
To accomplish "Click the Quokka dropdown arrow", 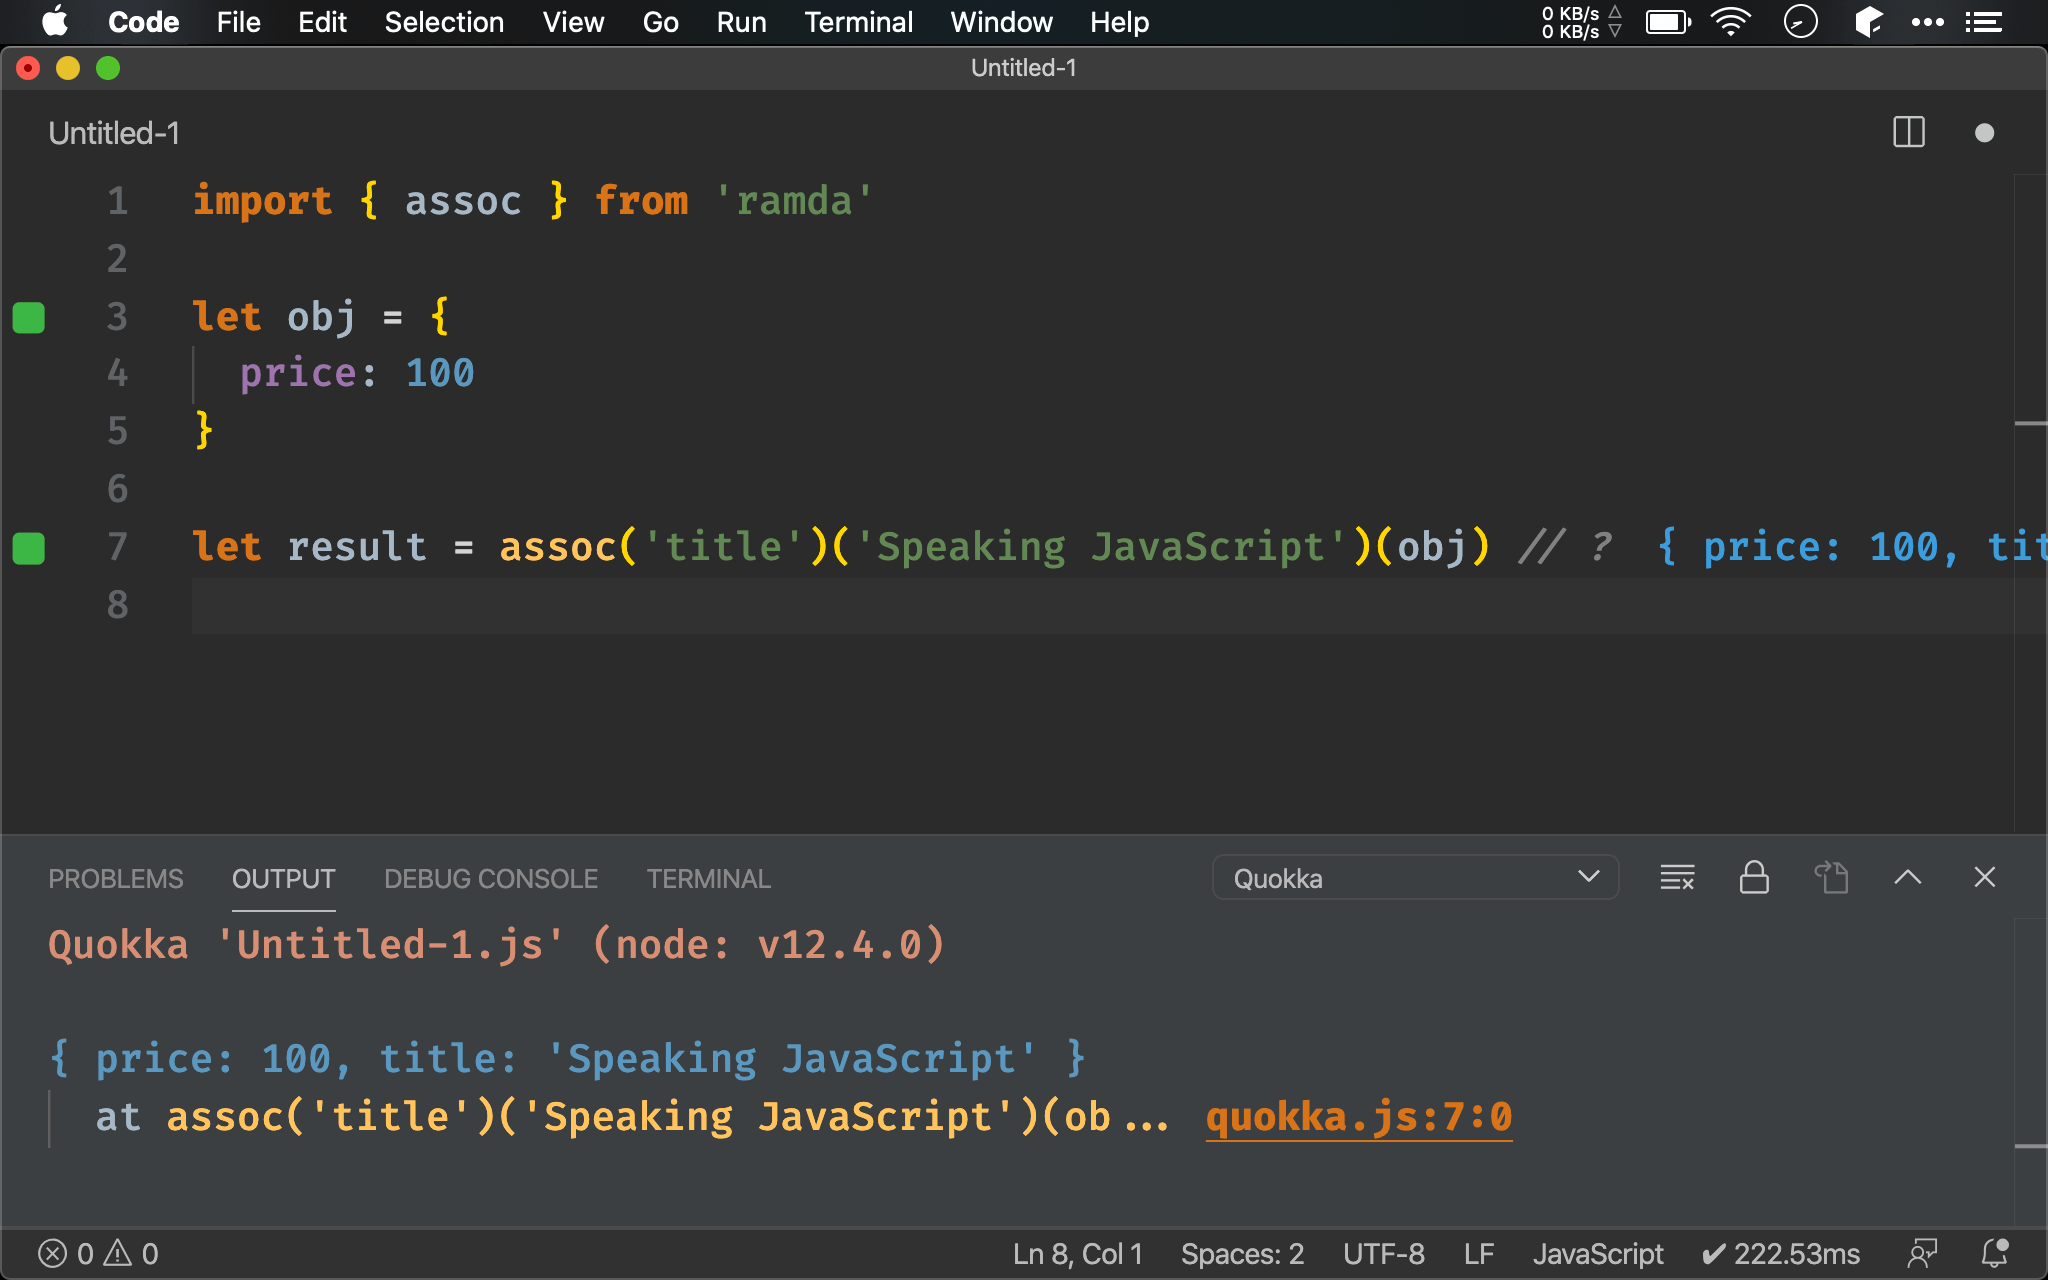I will 1589,879.
